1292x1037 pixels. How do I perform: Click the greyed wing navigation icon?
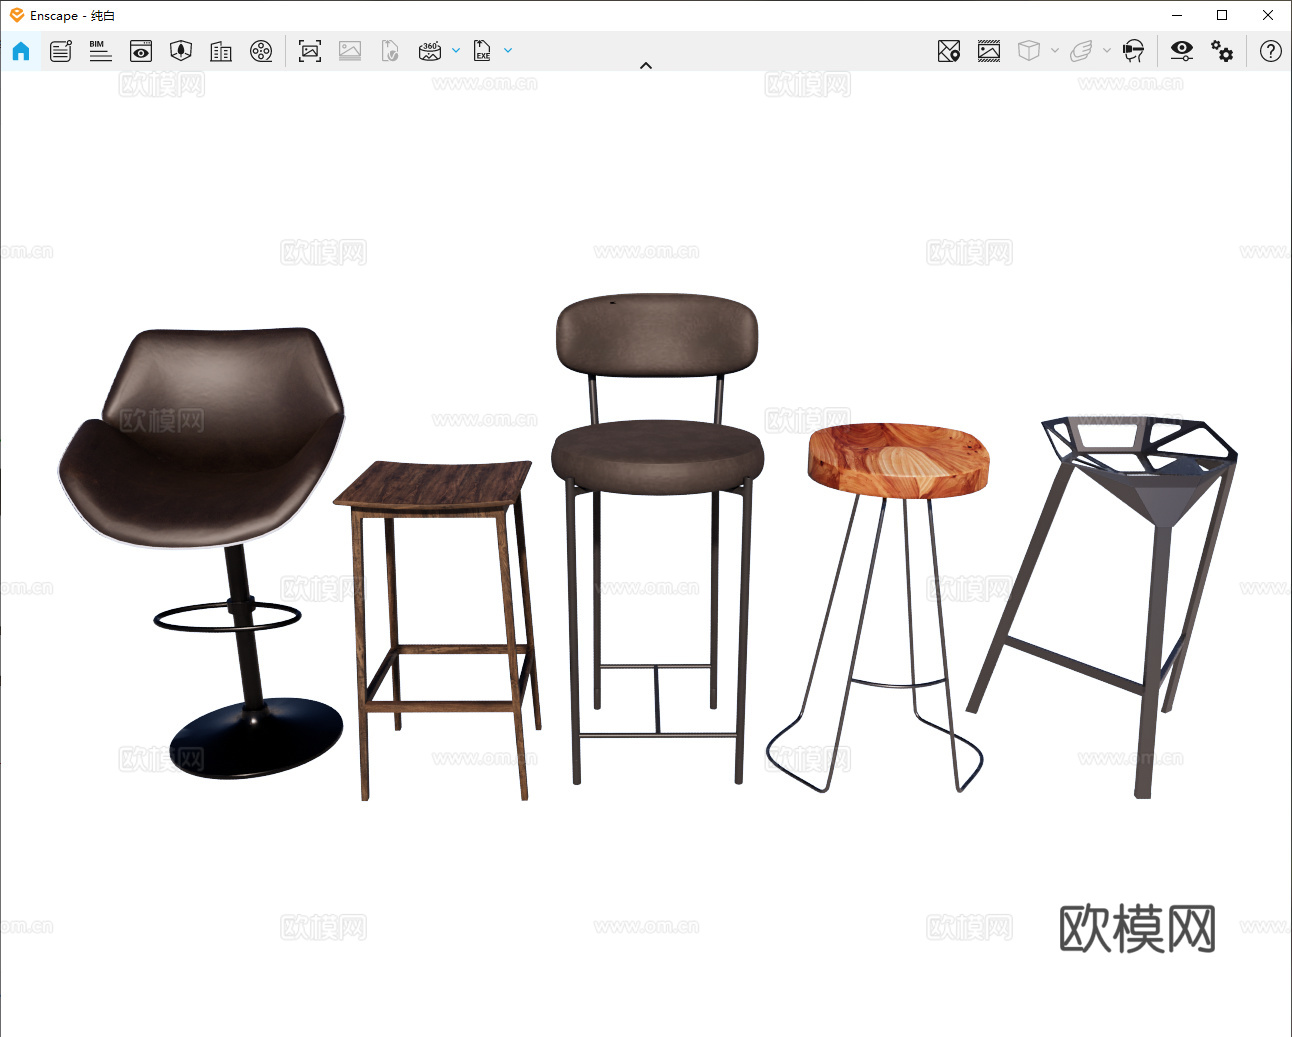tap(1081, 51)
